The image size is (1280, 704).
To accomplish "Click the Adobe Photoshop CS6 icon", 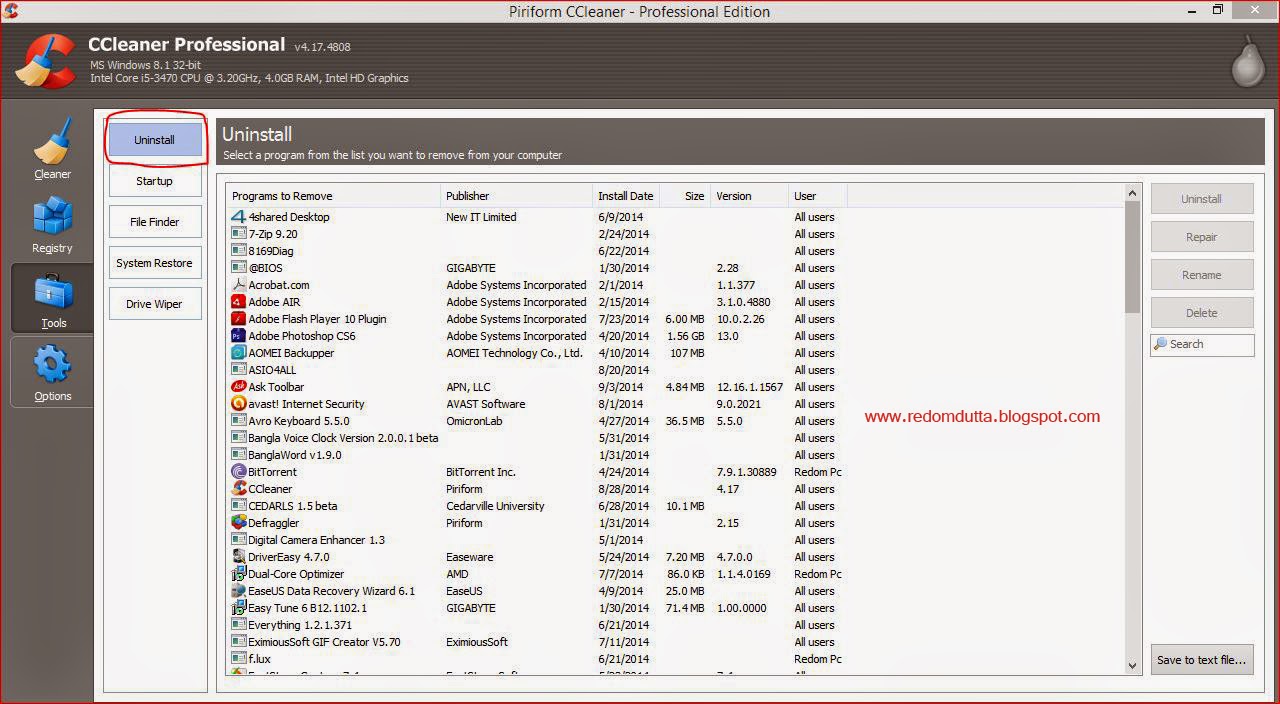I will 238,336.
